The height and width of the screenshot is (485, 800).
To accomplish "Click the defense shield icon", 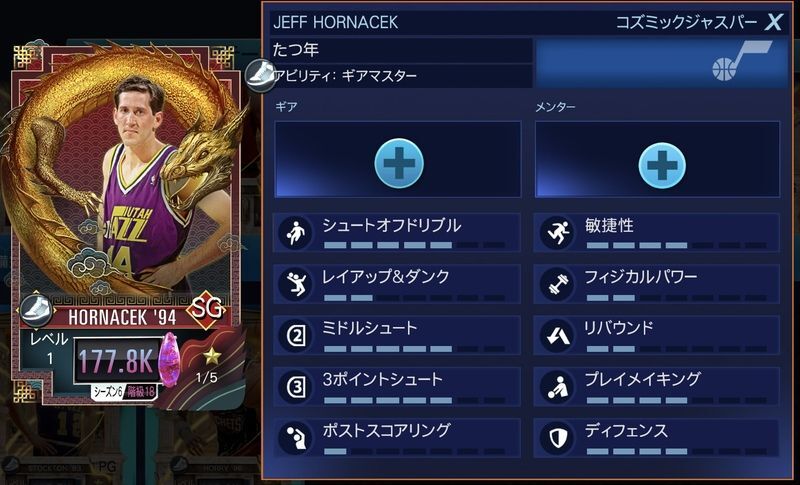I will click(x=557, y=438).
